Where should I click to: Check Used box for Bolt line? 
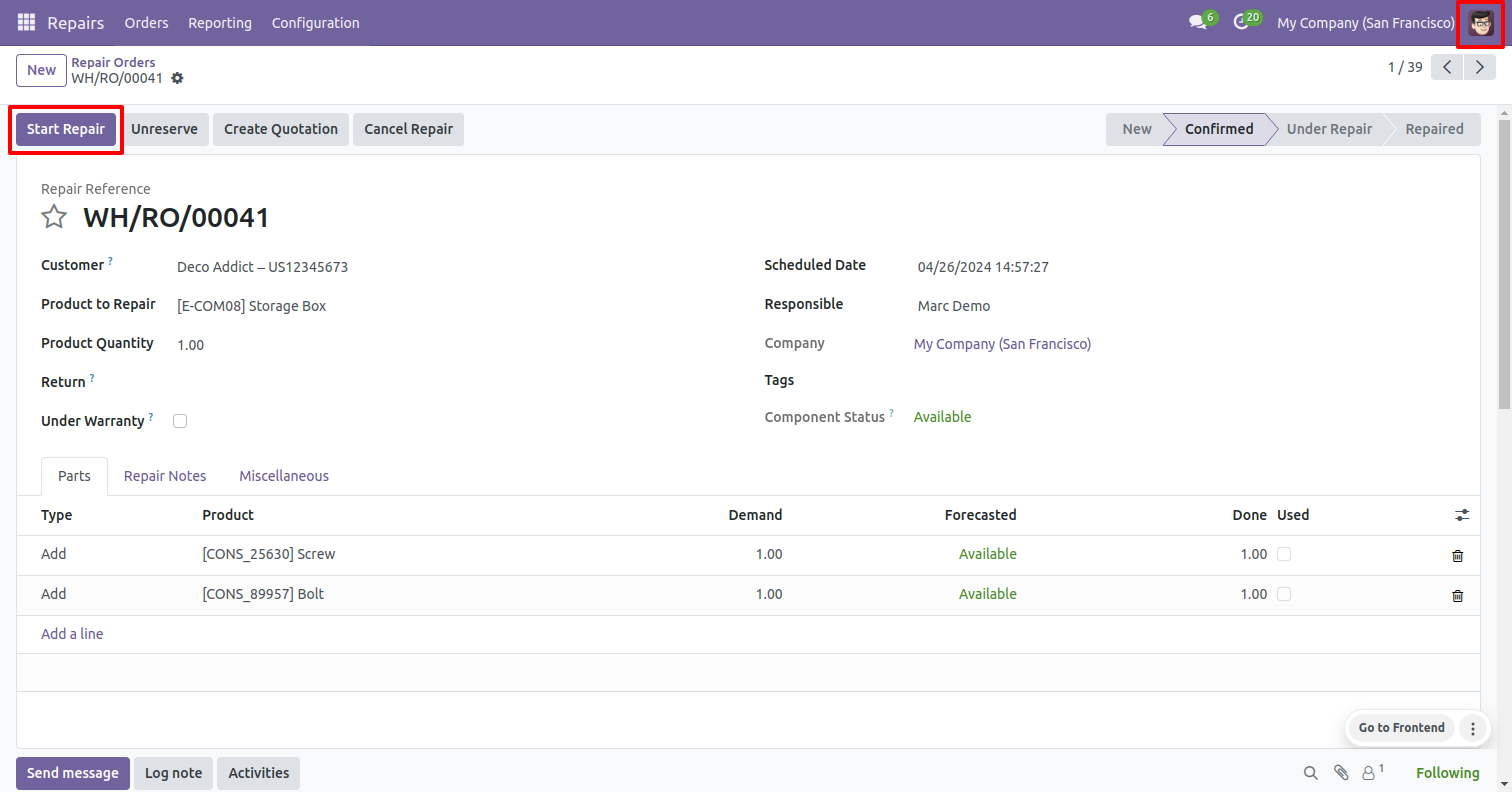(x=1284, y=594)
